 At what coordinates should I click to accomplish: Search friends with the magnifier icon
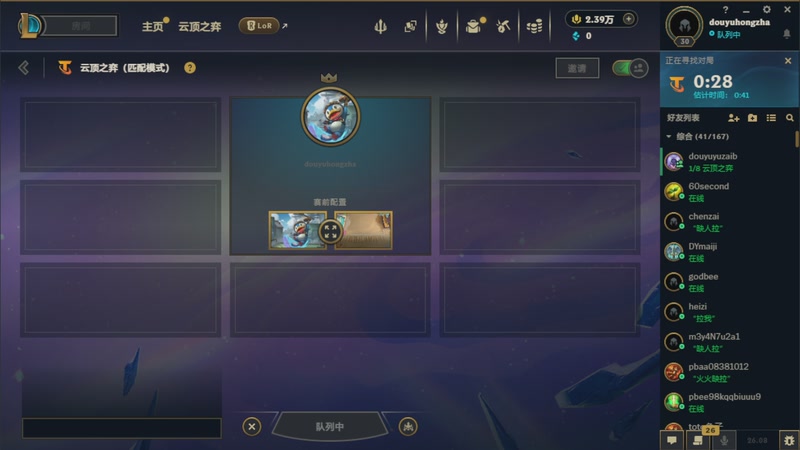coord(790,118)
